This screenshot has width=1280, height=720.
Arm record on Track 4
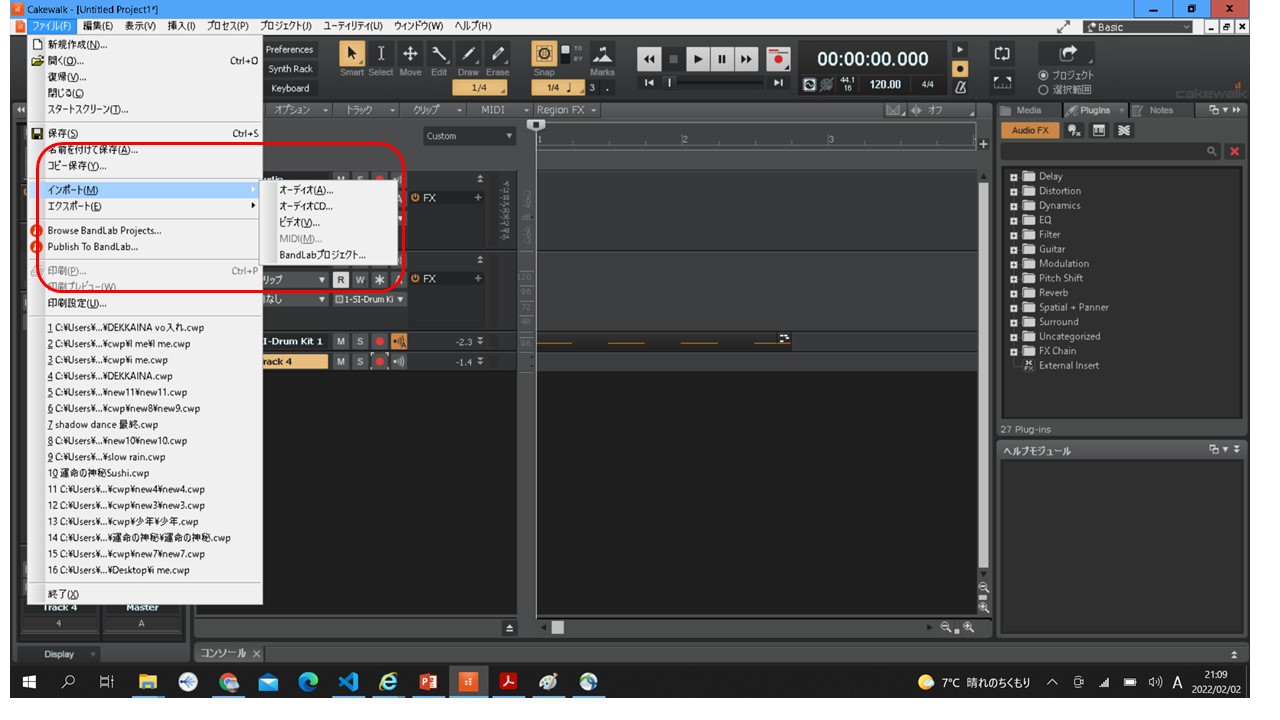(380, 361)
